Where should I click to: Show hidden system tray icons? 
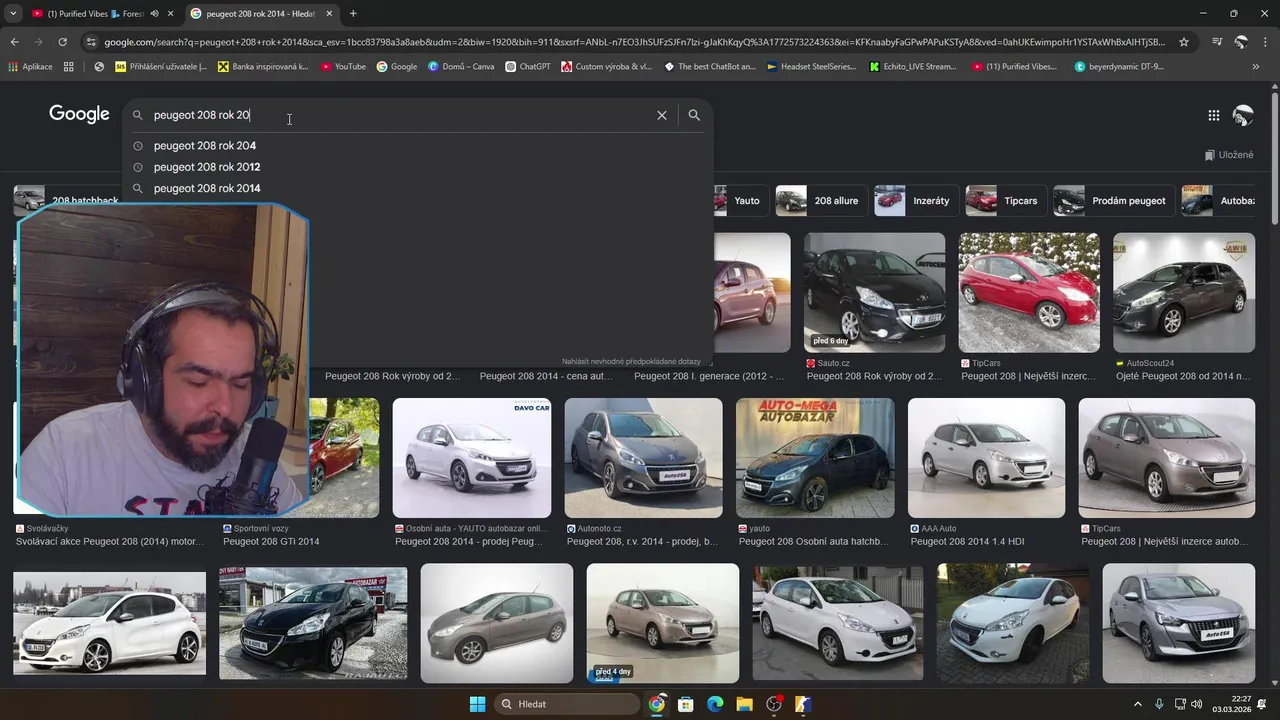(1137, 704)
